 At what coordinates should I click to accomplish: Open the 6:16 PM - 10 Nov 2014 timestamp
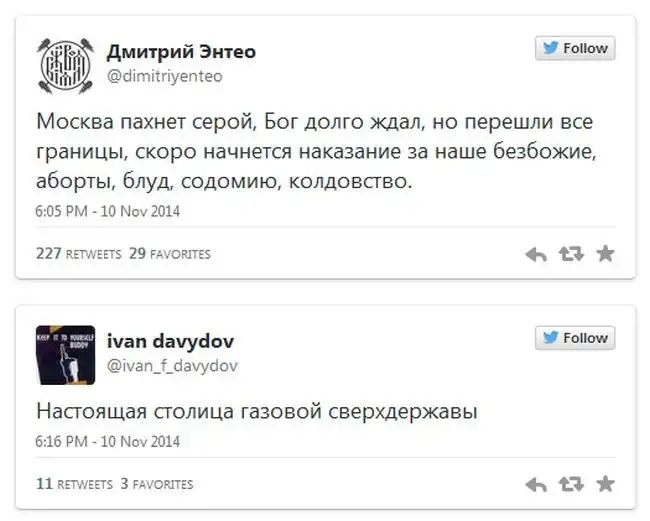[108, 440]
